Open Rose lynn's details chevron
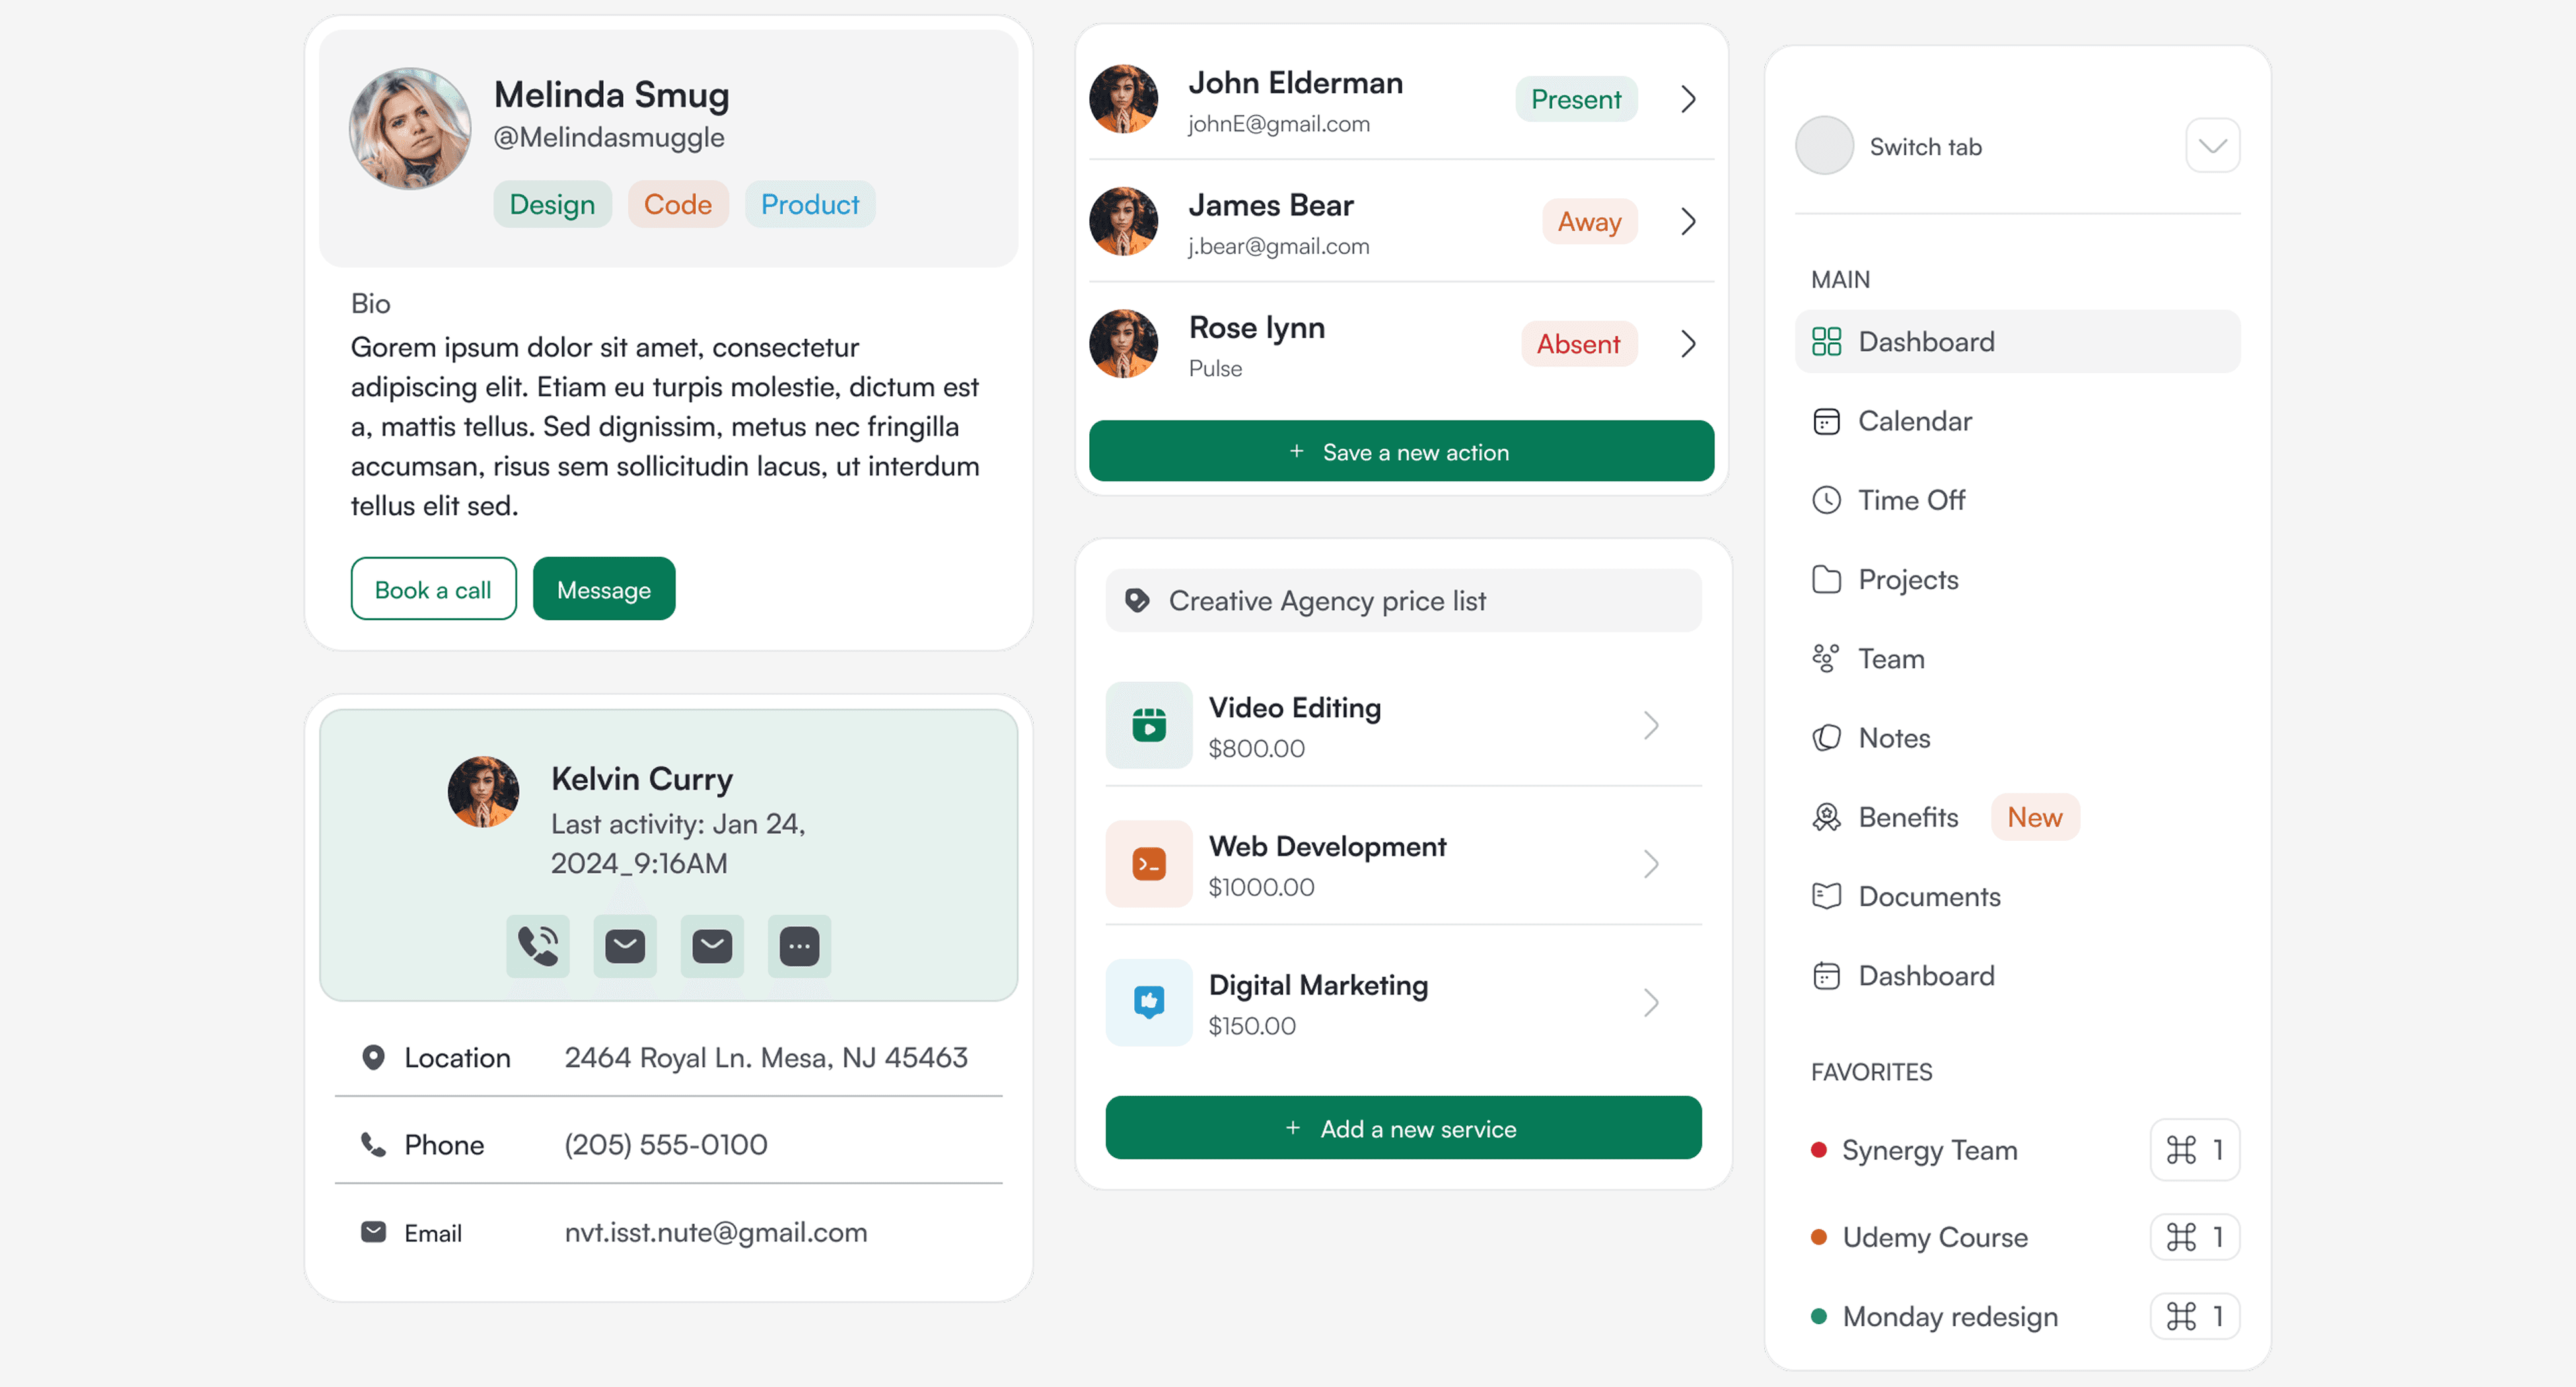Image resolution: width=2576 pixels, height=1387 pixels. [x=1688, y=344]
